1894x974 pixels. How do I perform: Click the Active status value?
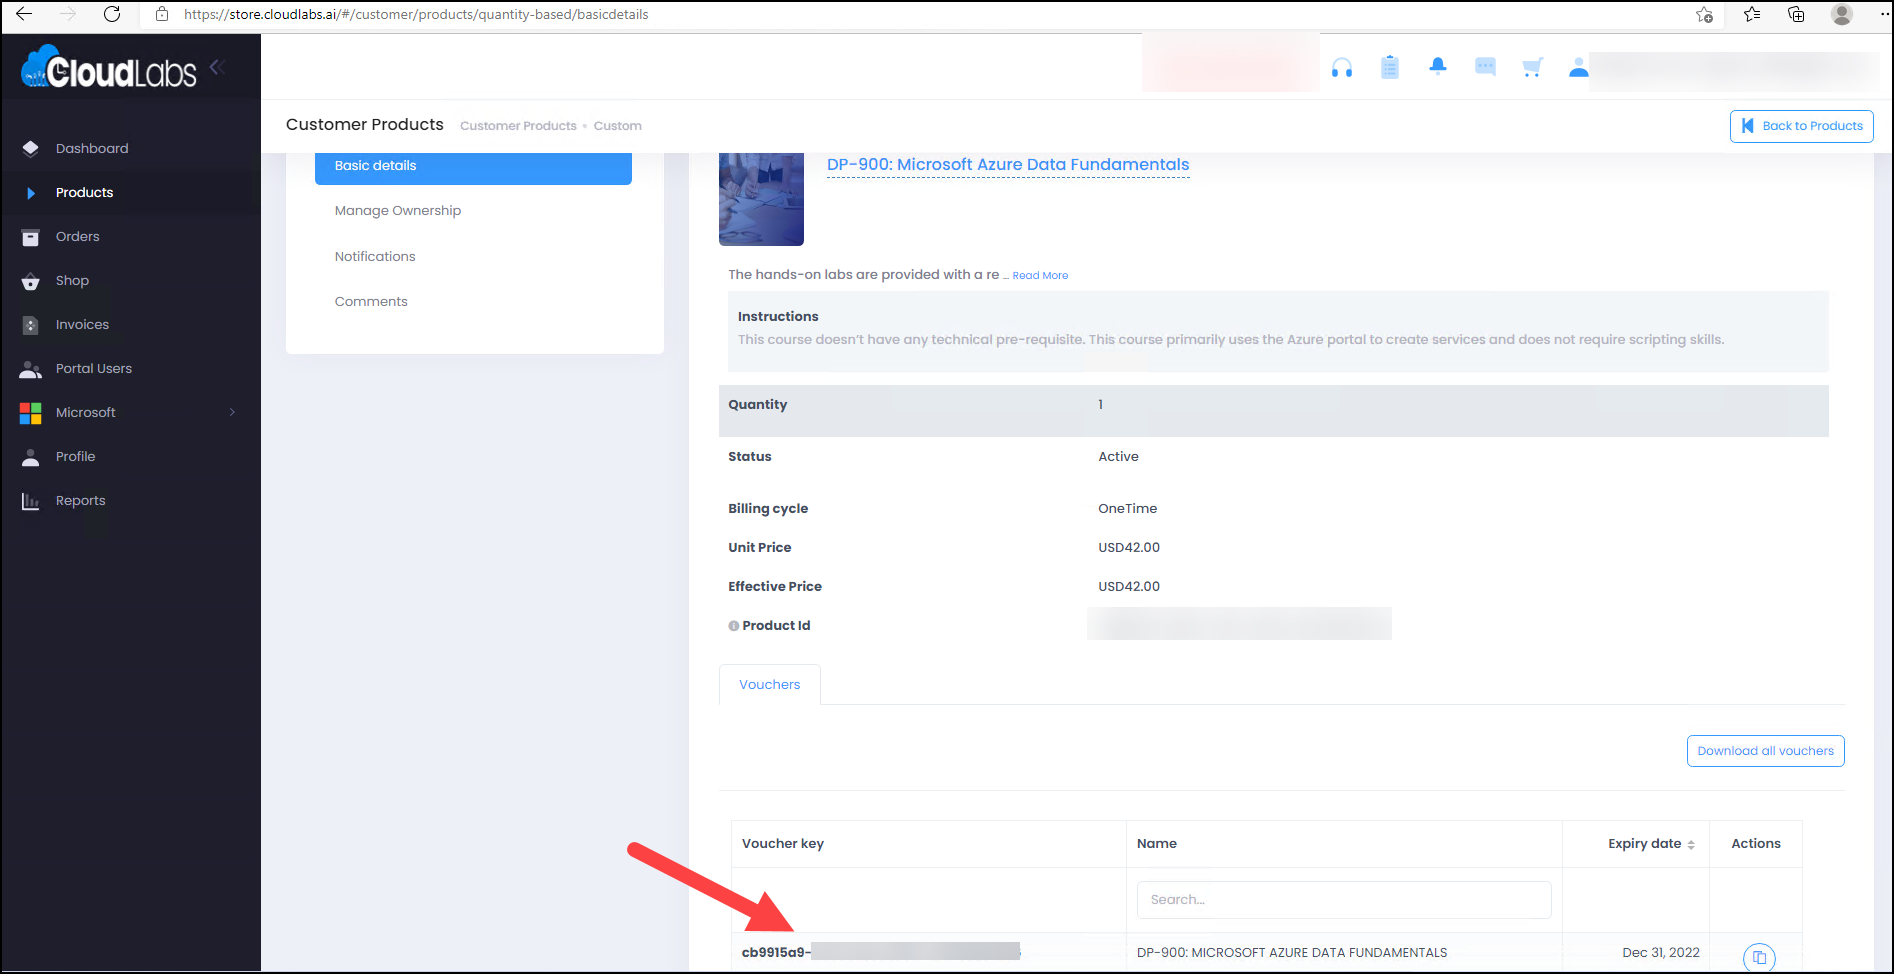pos(1118,457)
